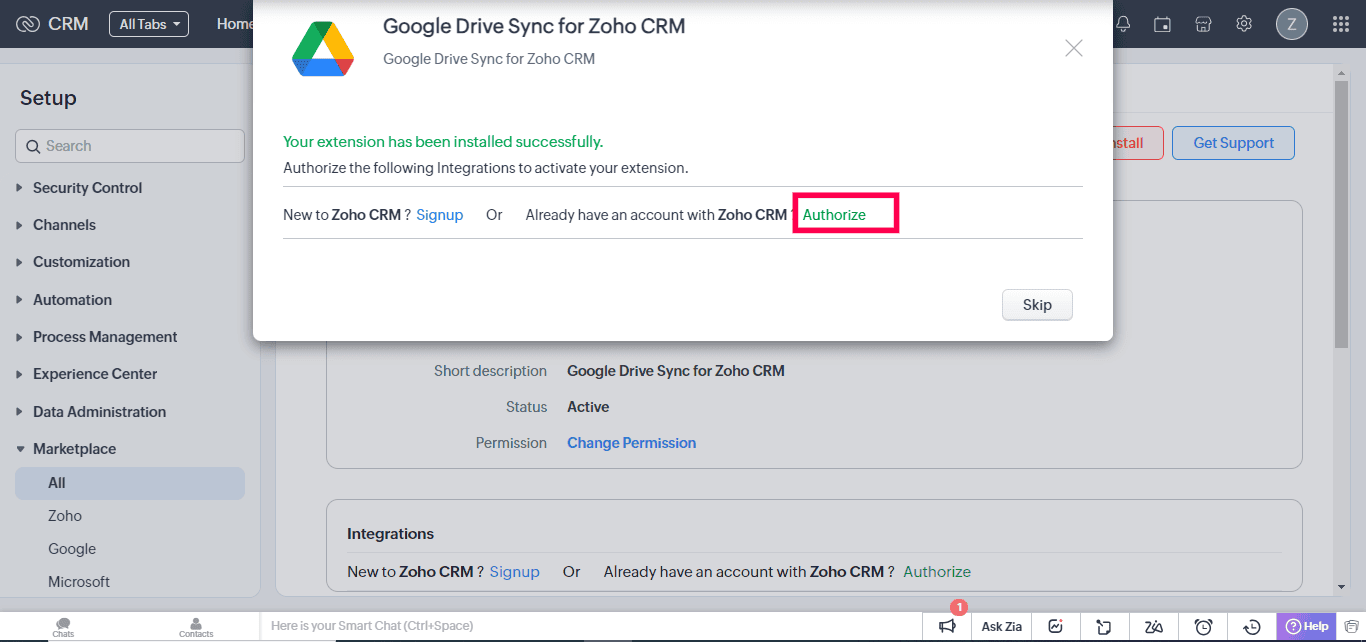
Task: Open the recent items history icon
Action: [x=1252, y=627]
